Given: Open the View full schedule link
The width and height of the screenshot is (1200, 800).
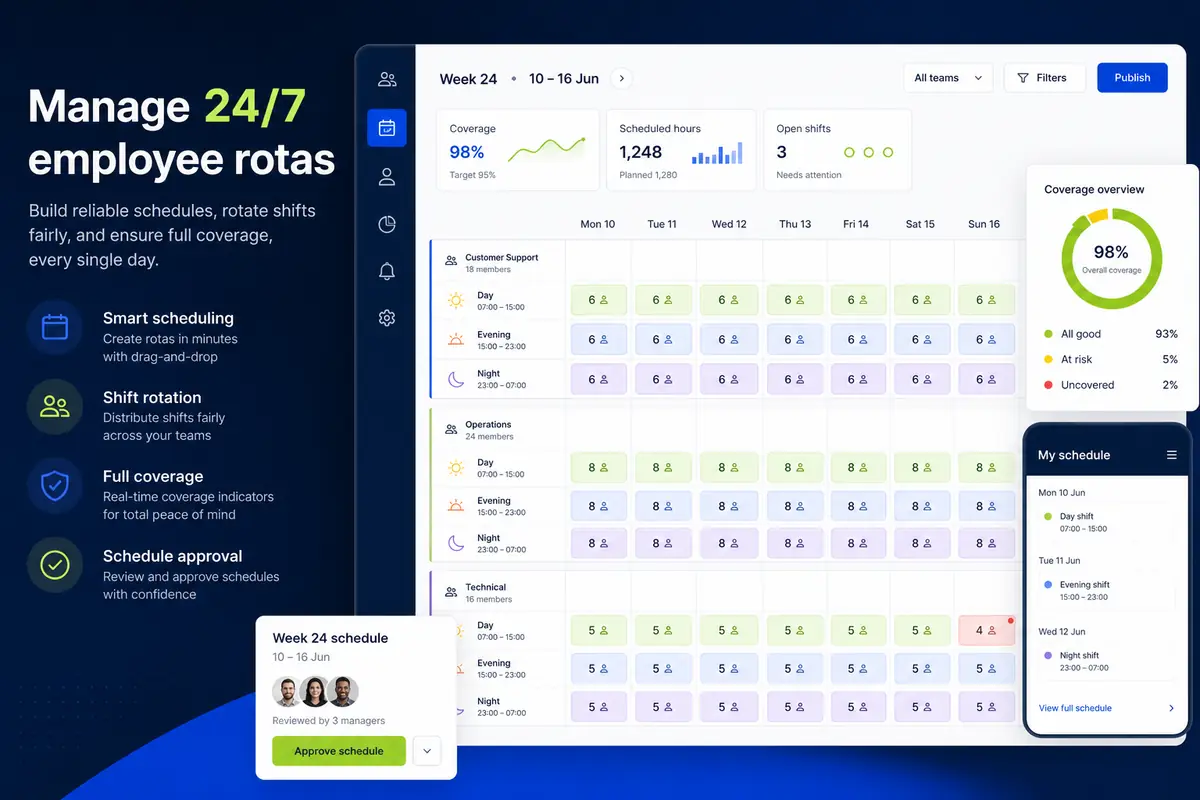Looking at the screenshot, I should tap(1075, 708).
